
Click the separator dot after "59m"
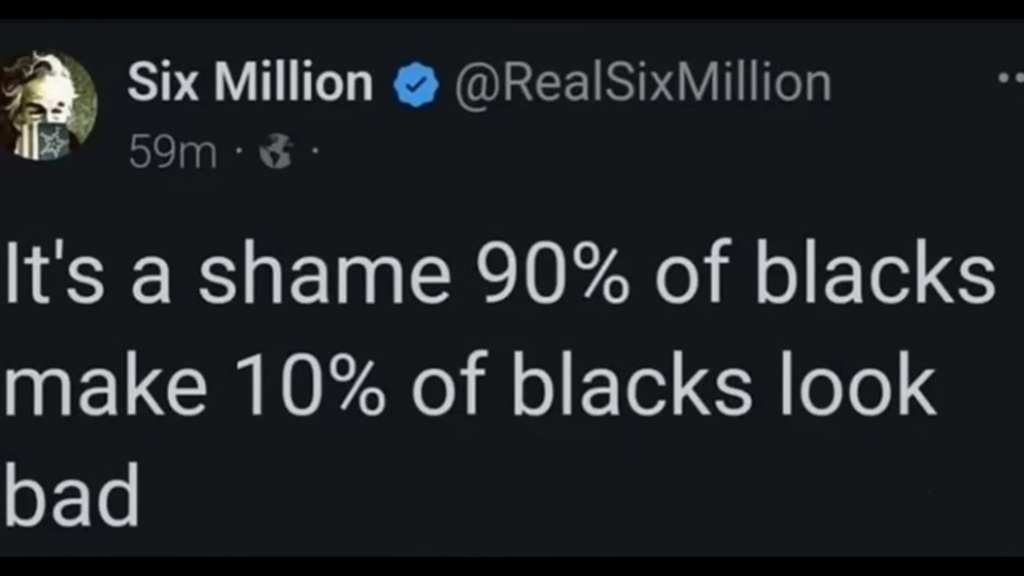pos(237,153)
